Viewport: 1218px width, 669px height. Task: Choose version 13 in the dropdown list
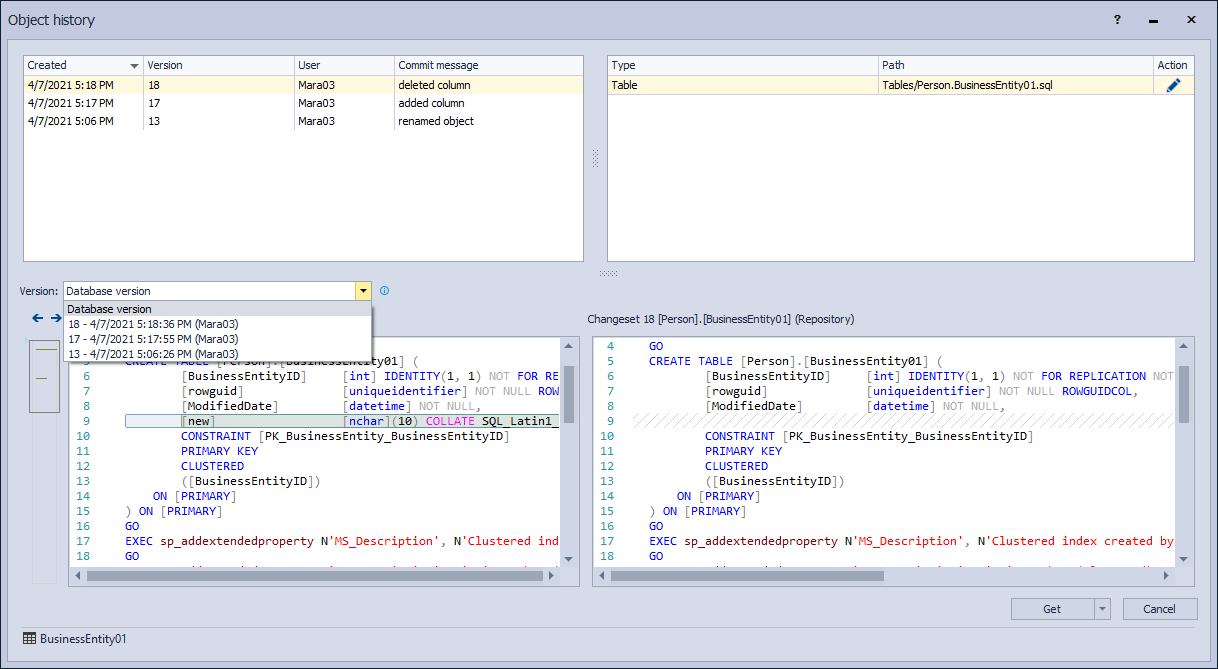pyautogui.click(x=153, y=354)
